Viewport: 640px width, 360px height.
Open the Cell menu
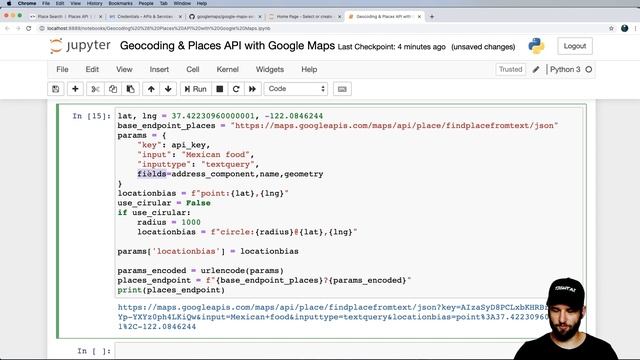click(x=193, y=69)
